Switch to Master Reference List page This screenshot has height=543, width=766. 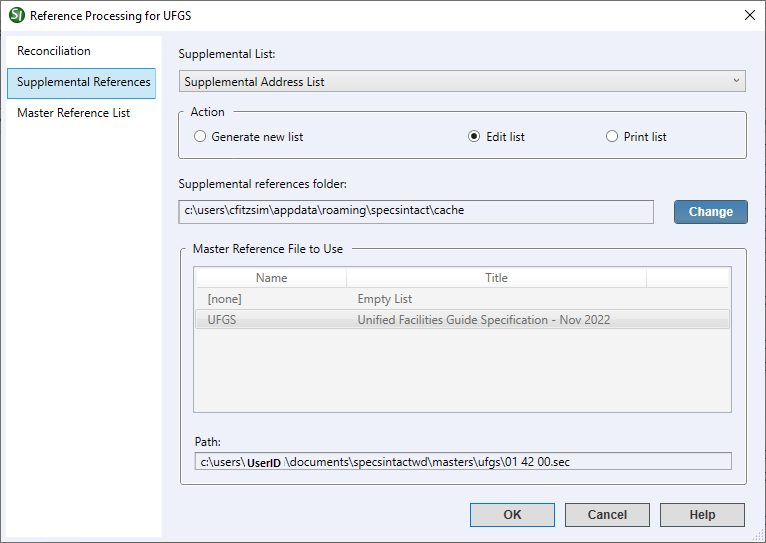(x=74, y=113)
